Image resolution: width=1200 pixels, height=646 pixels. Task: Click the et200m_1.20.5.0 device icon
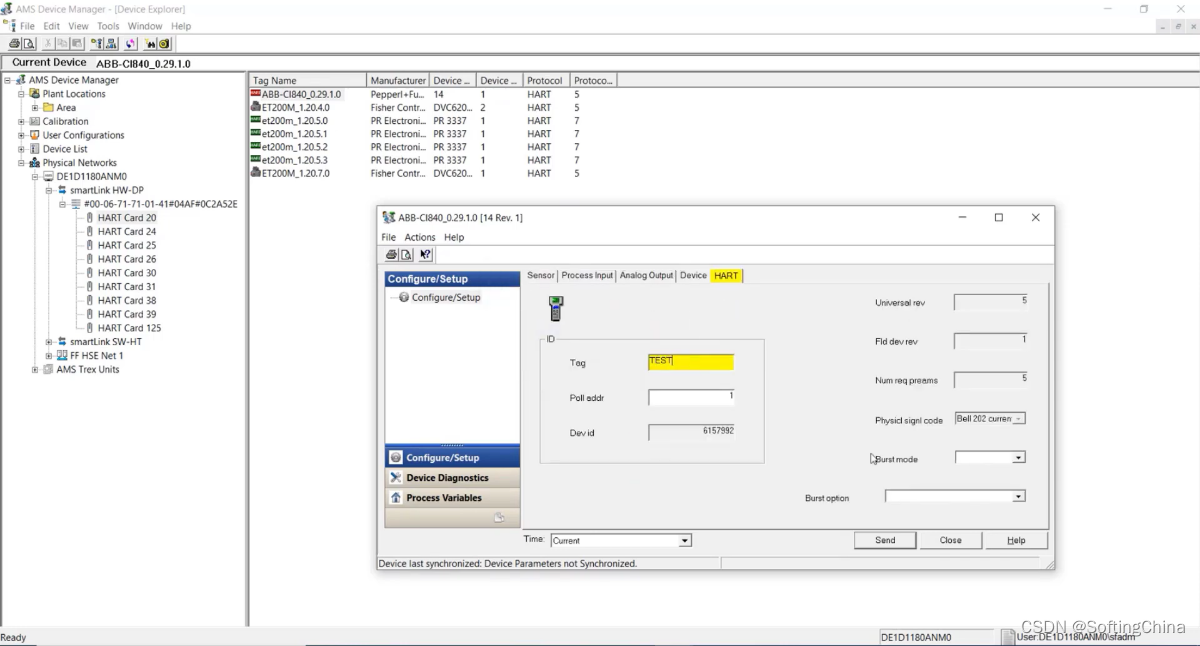point(256,120)
